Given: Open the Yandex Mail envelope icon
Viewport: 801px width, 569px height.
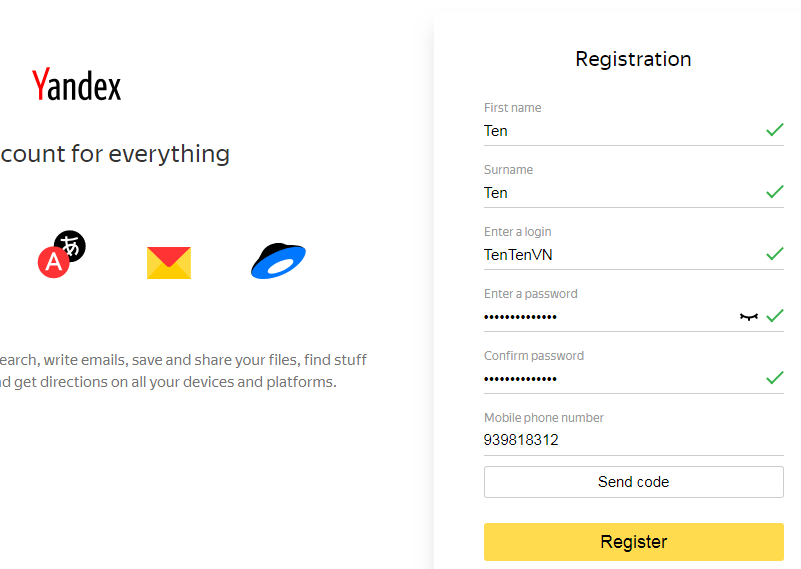Looking at the screenshot, I should (169, 263).
